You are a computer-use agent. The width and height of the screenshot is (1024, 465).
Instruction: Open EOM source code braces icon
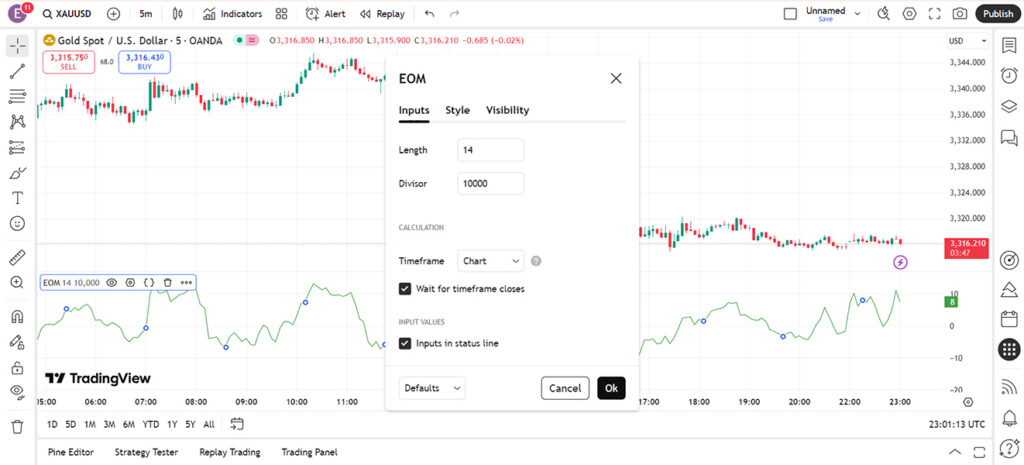149,283
